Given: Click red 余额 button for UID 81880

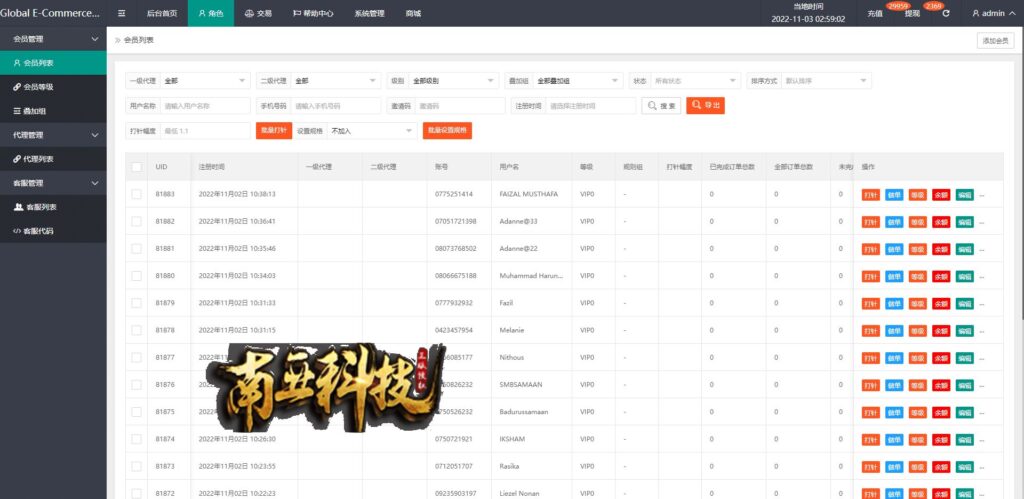Looking at the screenshot, I should pos(941,276).
